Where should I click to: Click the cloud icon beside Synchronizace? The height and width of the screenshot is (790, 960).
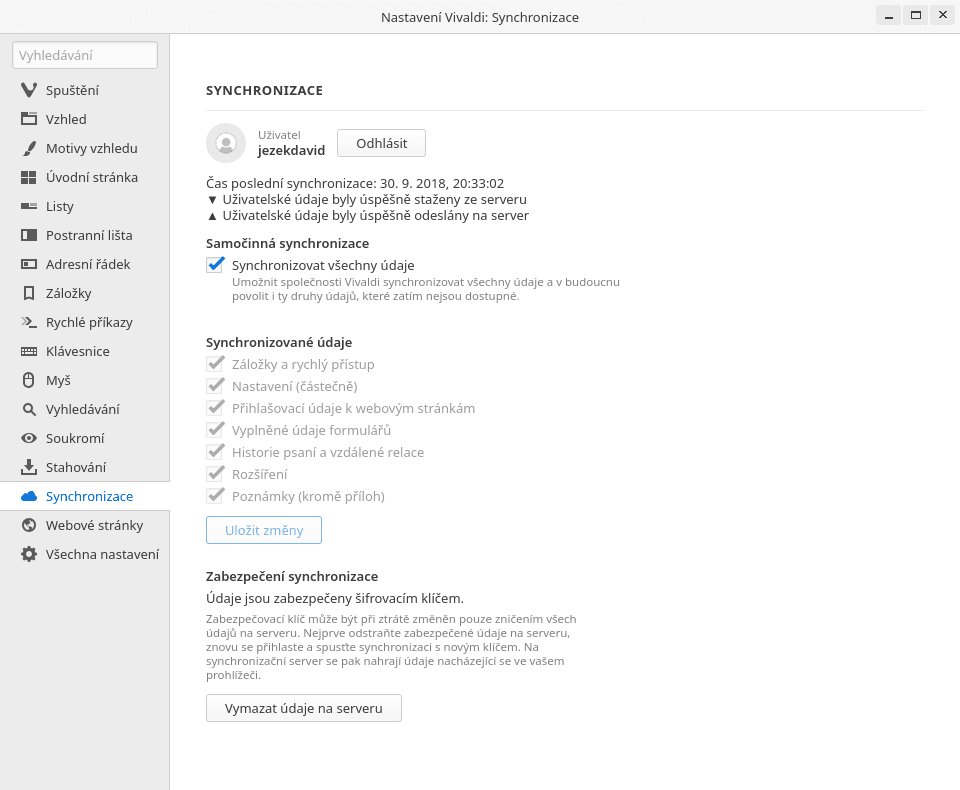(x=29, y=496)
